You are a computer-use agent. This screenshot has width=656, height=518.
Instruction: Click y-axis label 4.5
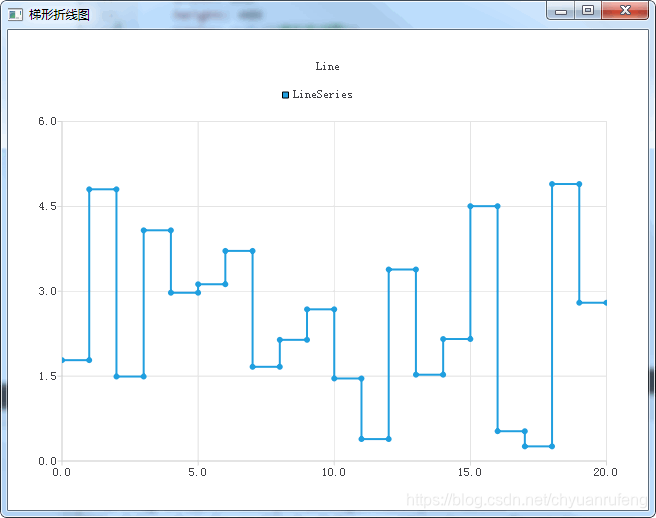click(x=47, y=206)
